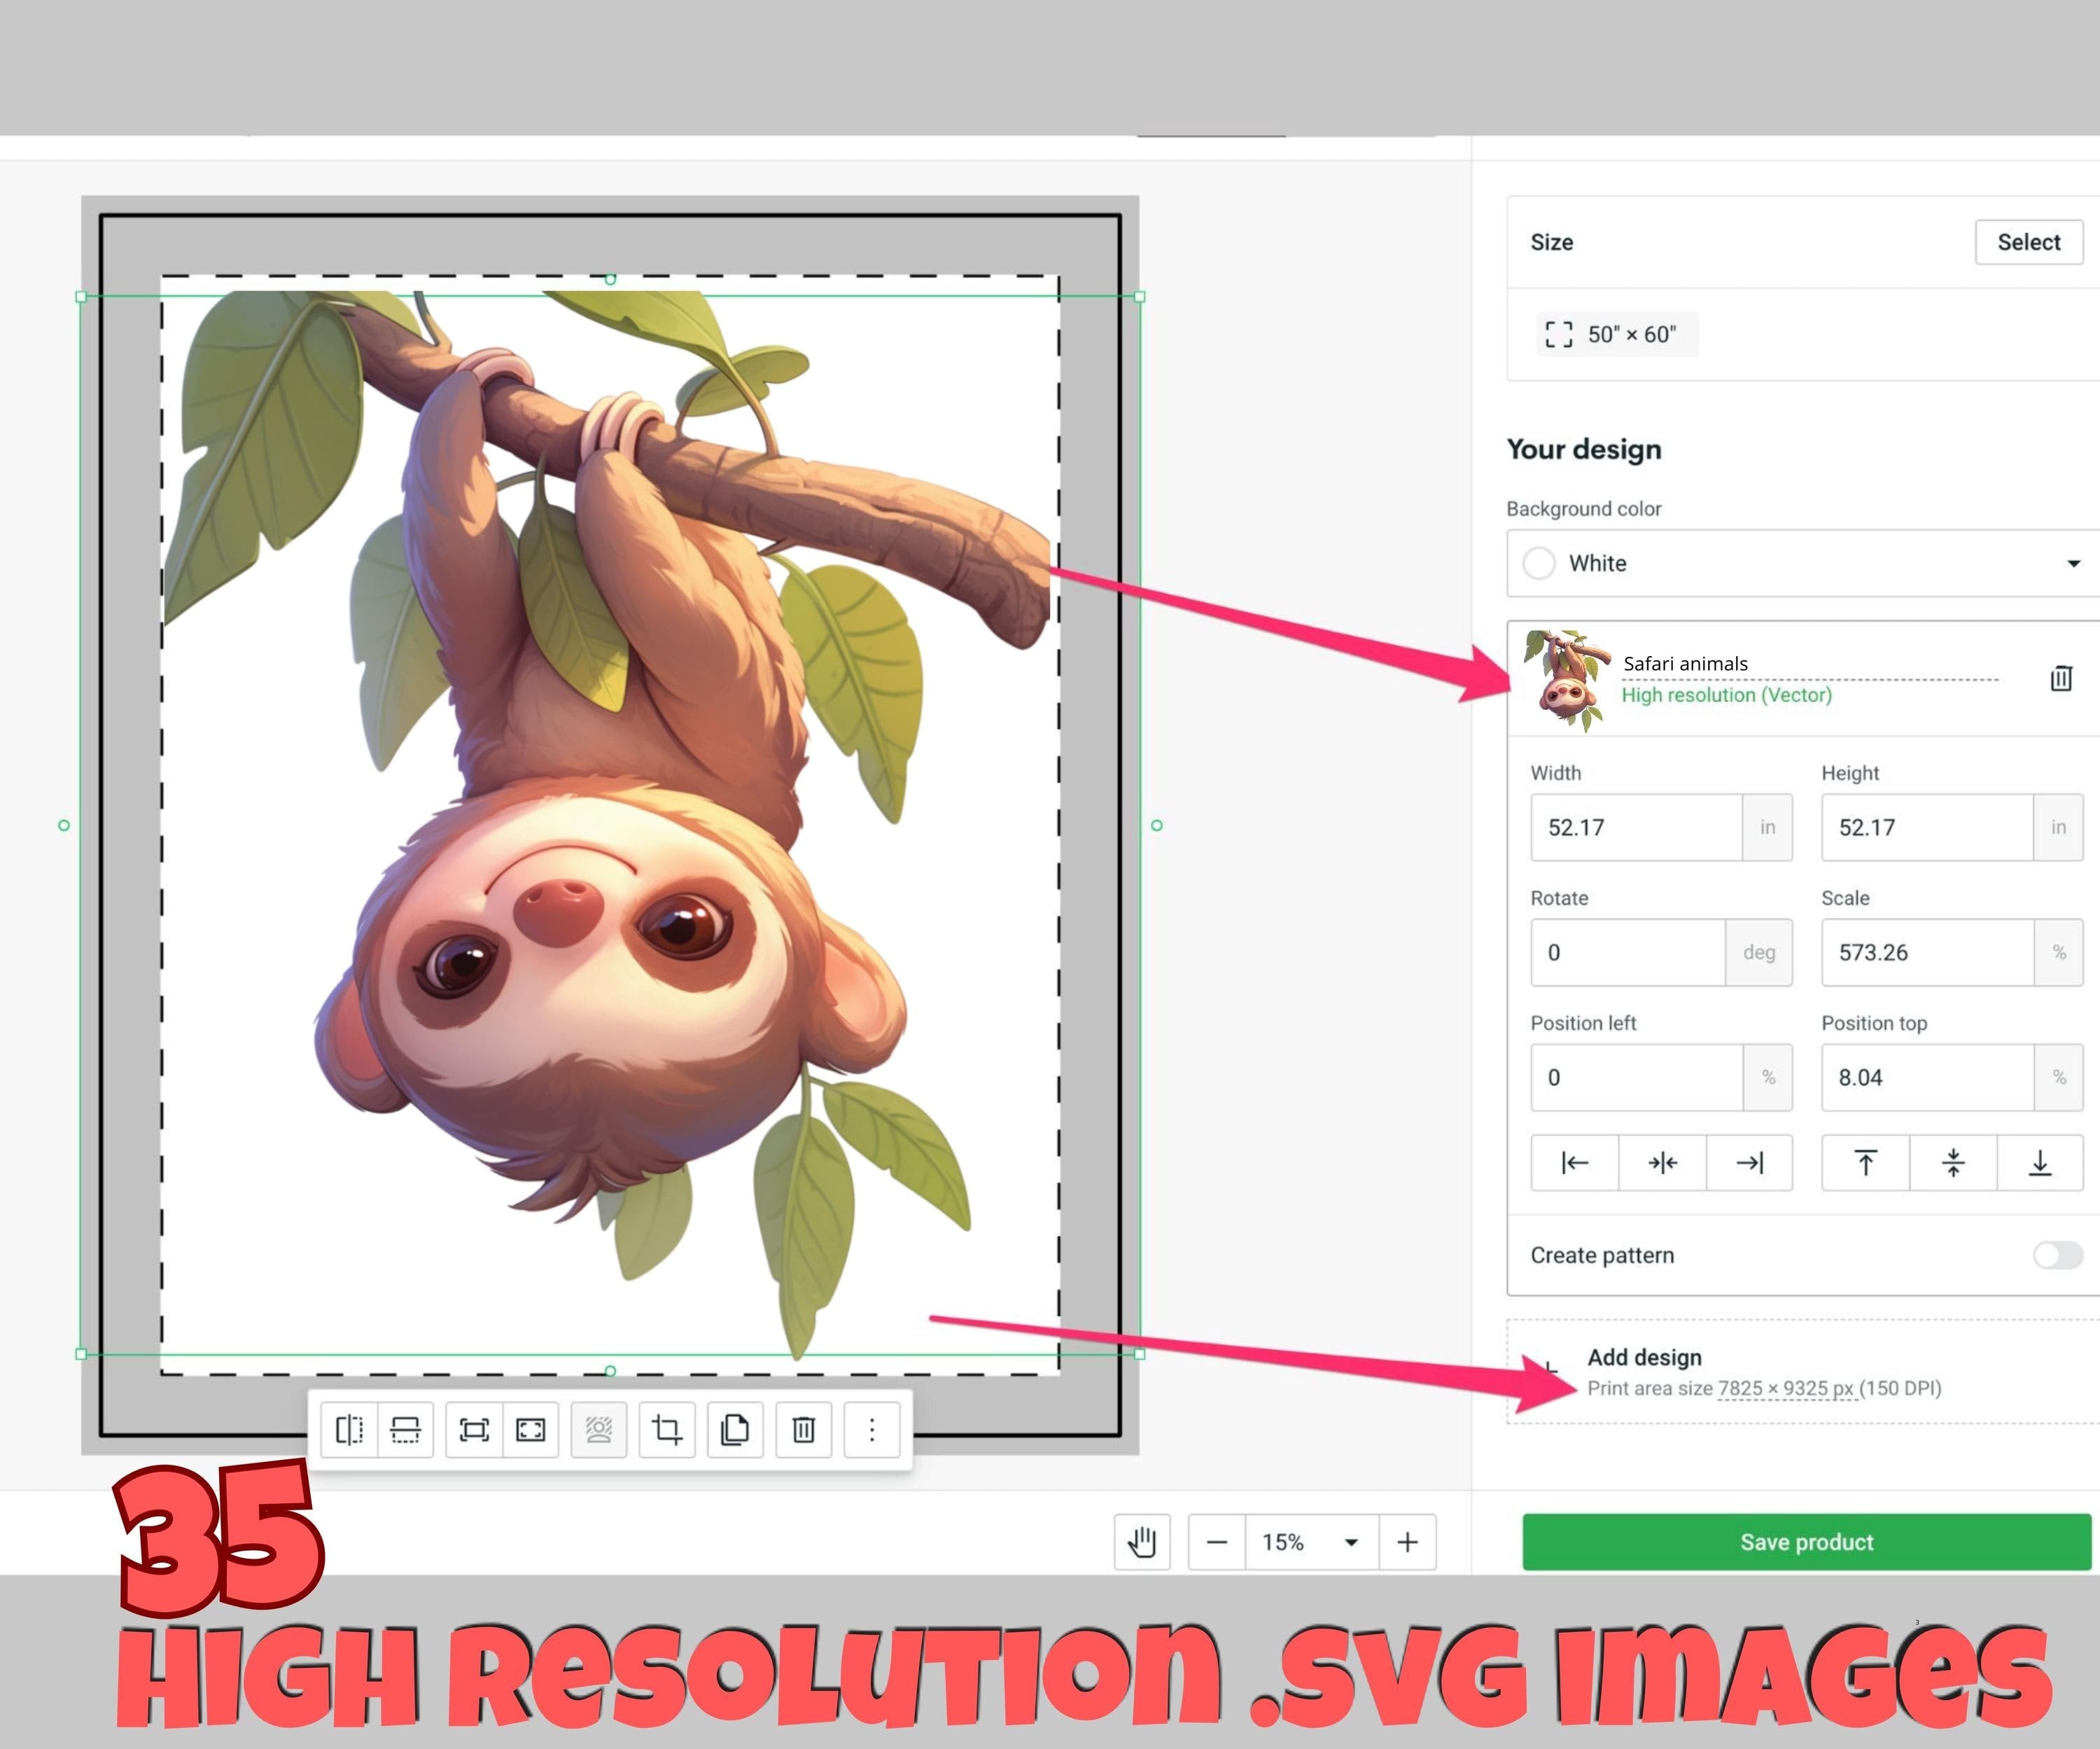Viewport: 2100px width, 1749px height.
Task: Zoom out with minus button
Action: coord(1217,1542)
